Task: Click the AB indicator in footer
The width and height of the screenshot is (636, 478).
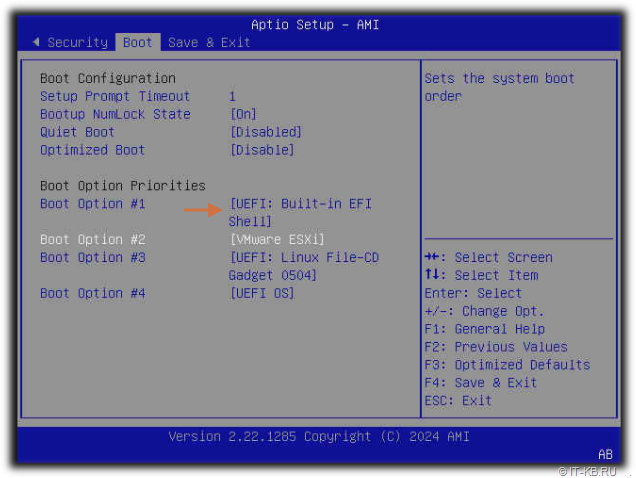Action: coord(605,454)
